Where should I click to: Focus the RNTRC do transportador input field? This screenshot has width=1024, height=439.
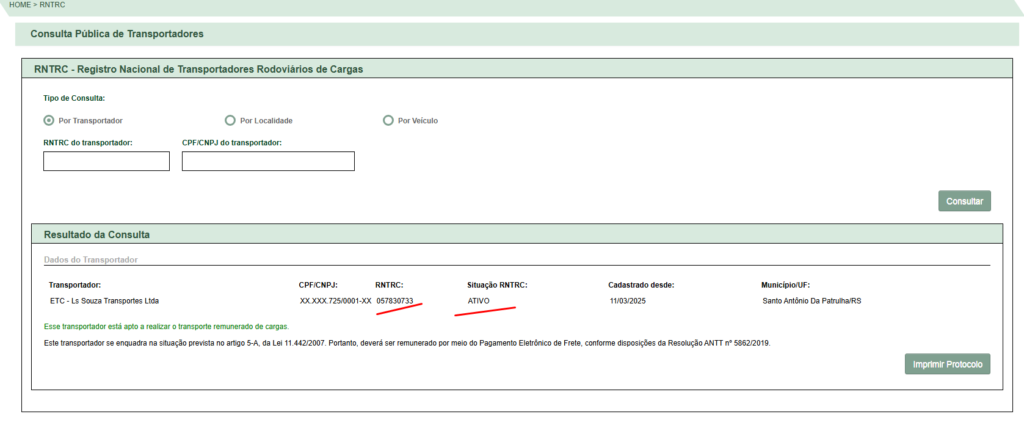tap(106, 161)
